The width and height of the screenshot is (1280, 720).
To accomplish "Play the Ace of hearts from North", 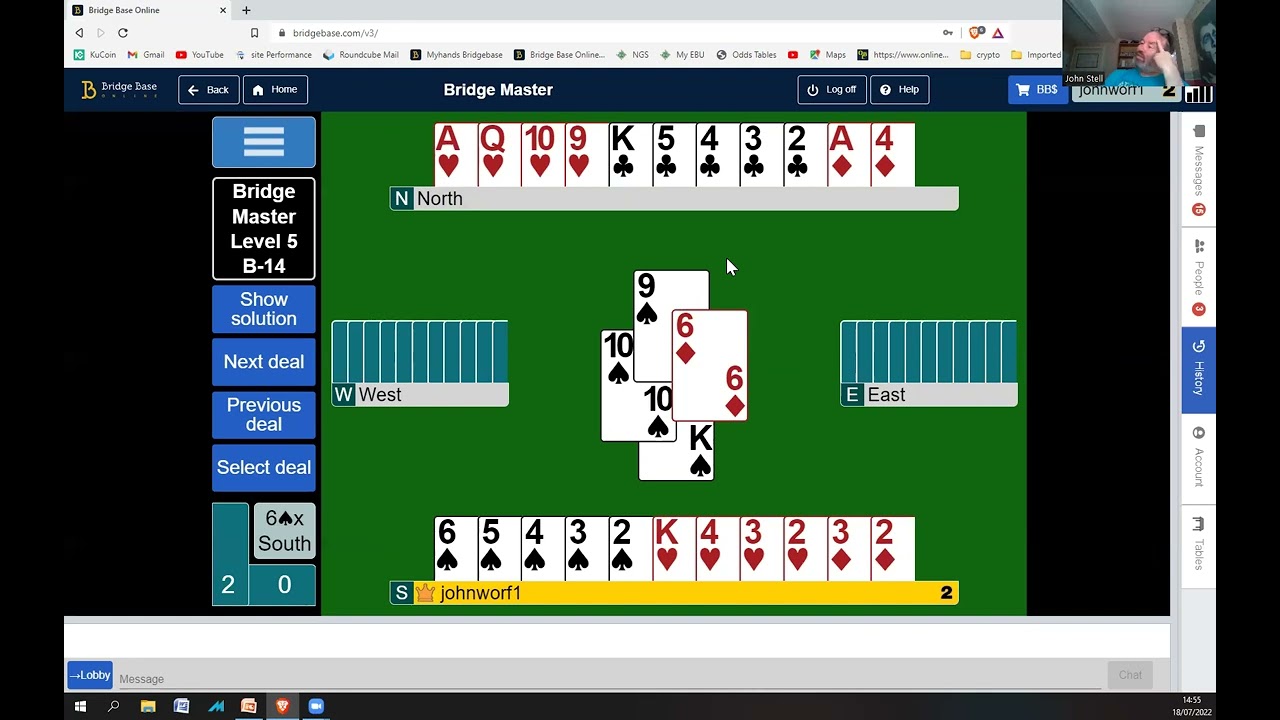I will click(455, 154).
